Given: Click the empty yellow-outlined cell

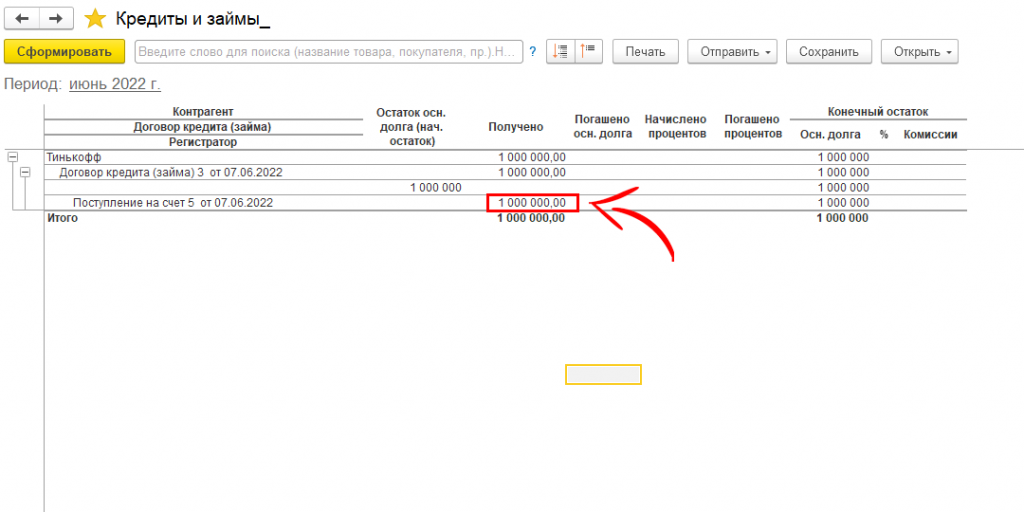Looking at the screenshot, I should tap(603, 374).
